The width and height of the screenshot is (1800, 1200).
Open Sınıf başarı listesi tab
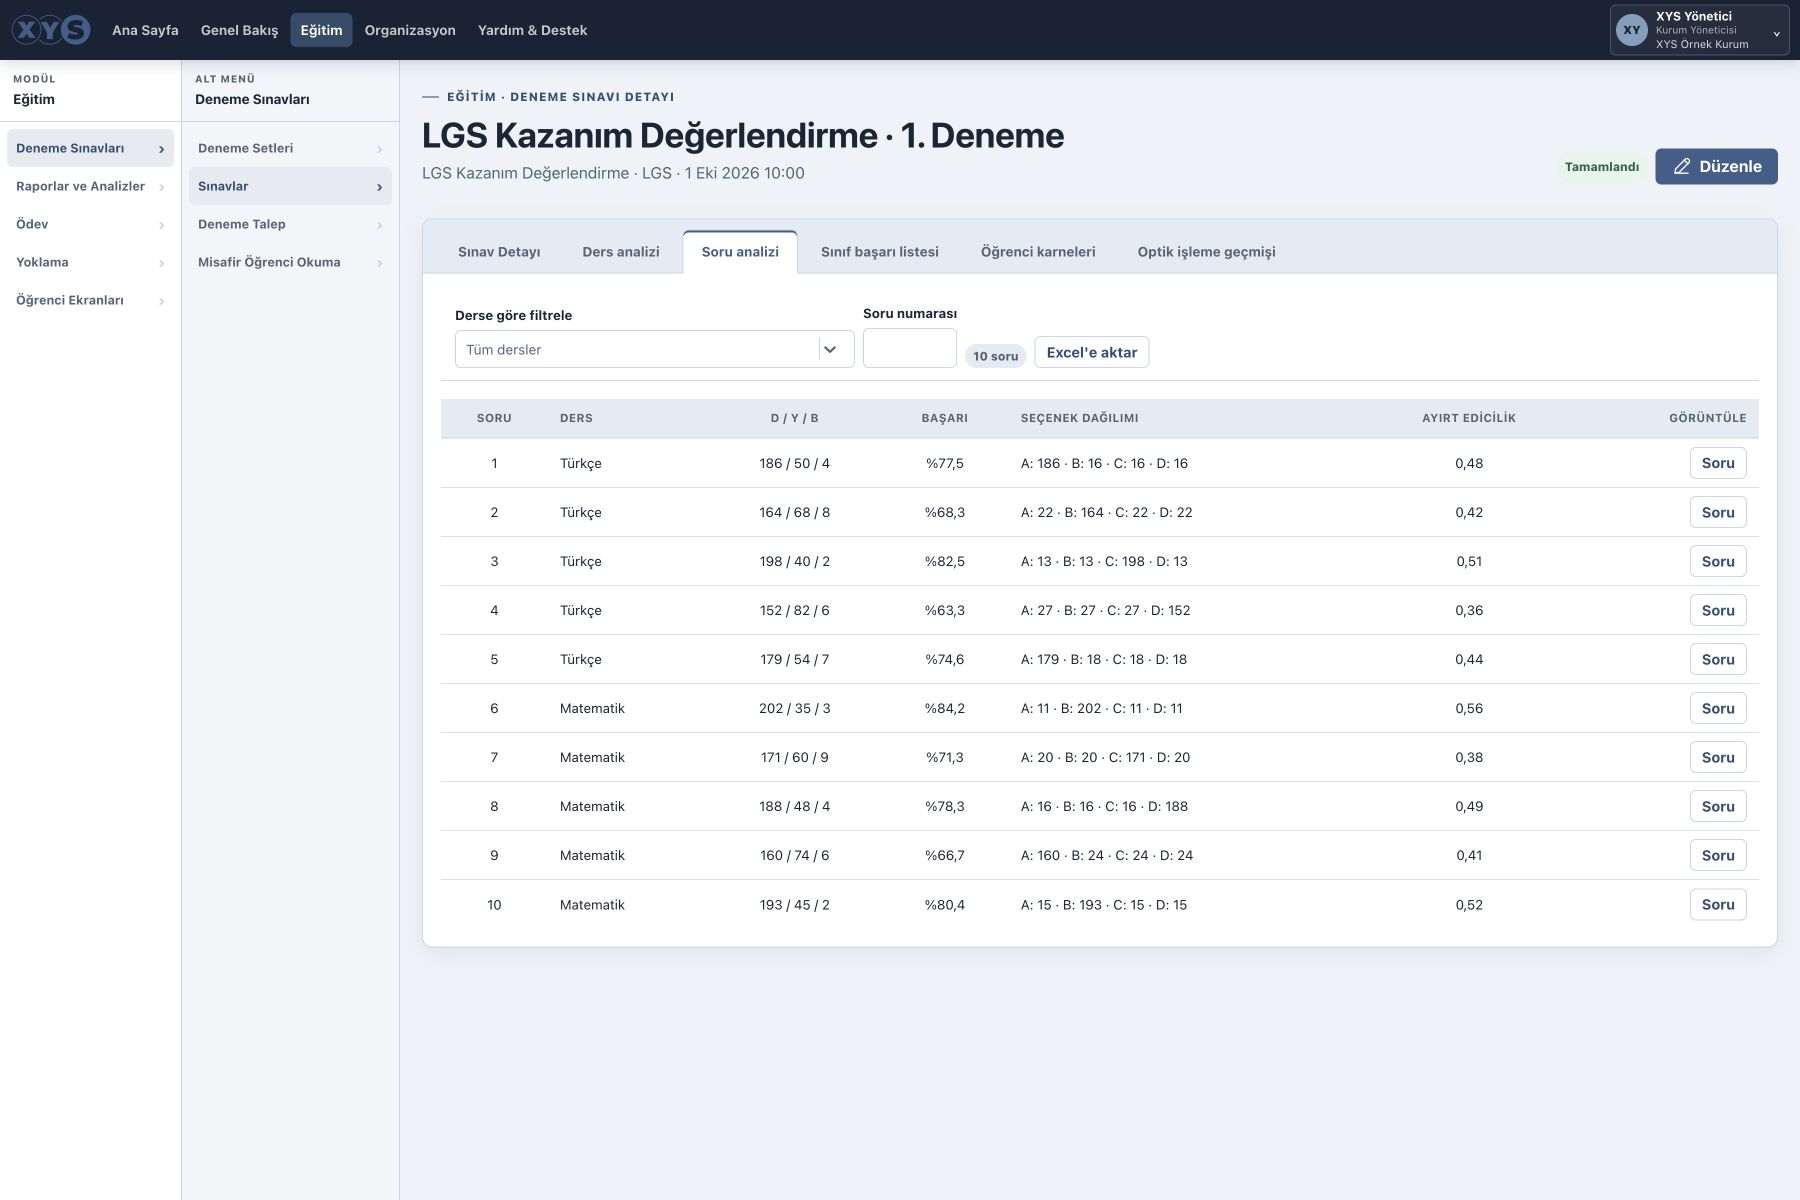click(x=880, y=252)
